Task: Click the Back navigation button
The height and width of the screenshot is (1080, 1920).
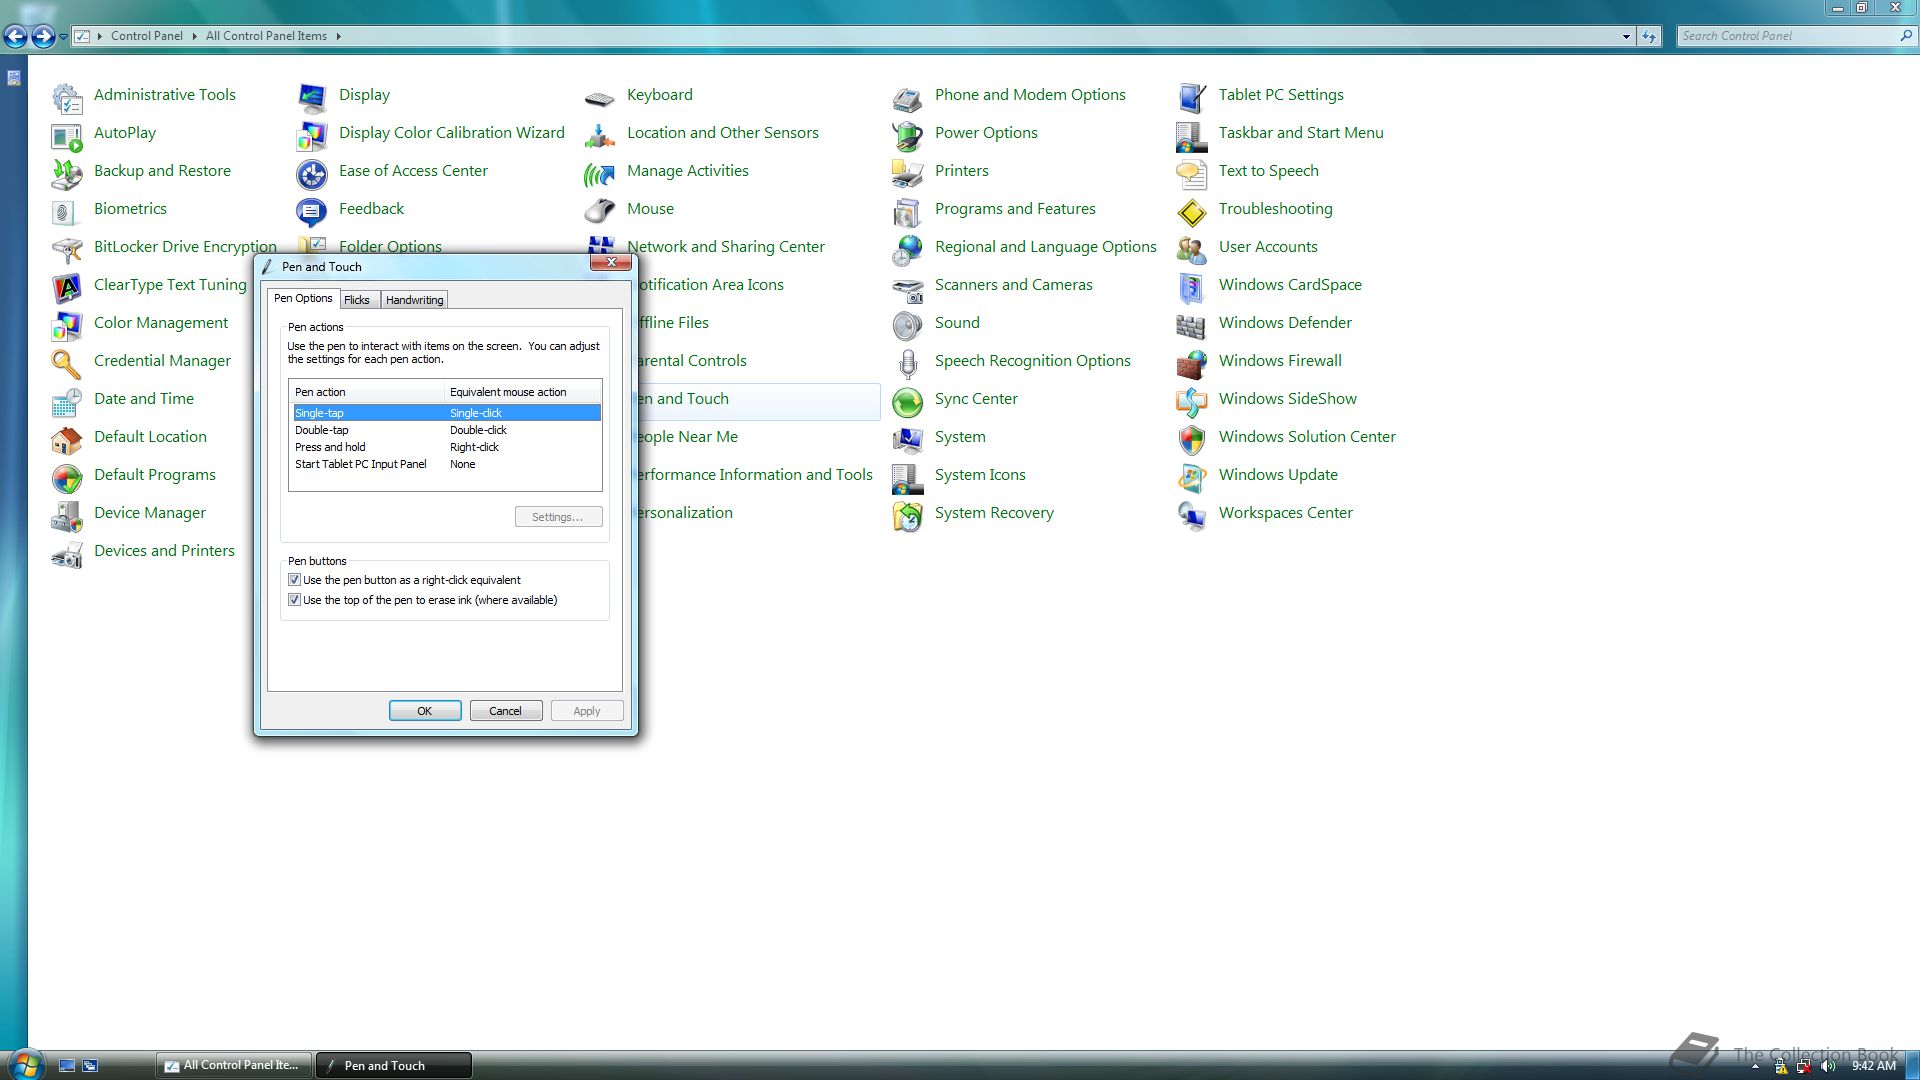Action: tap(15, 37)
